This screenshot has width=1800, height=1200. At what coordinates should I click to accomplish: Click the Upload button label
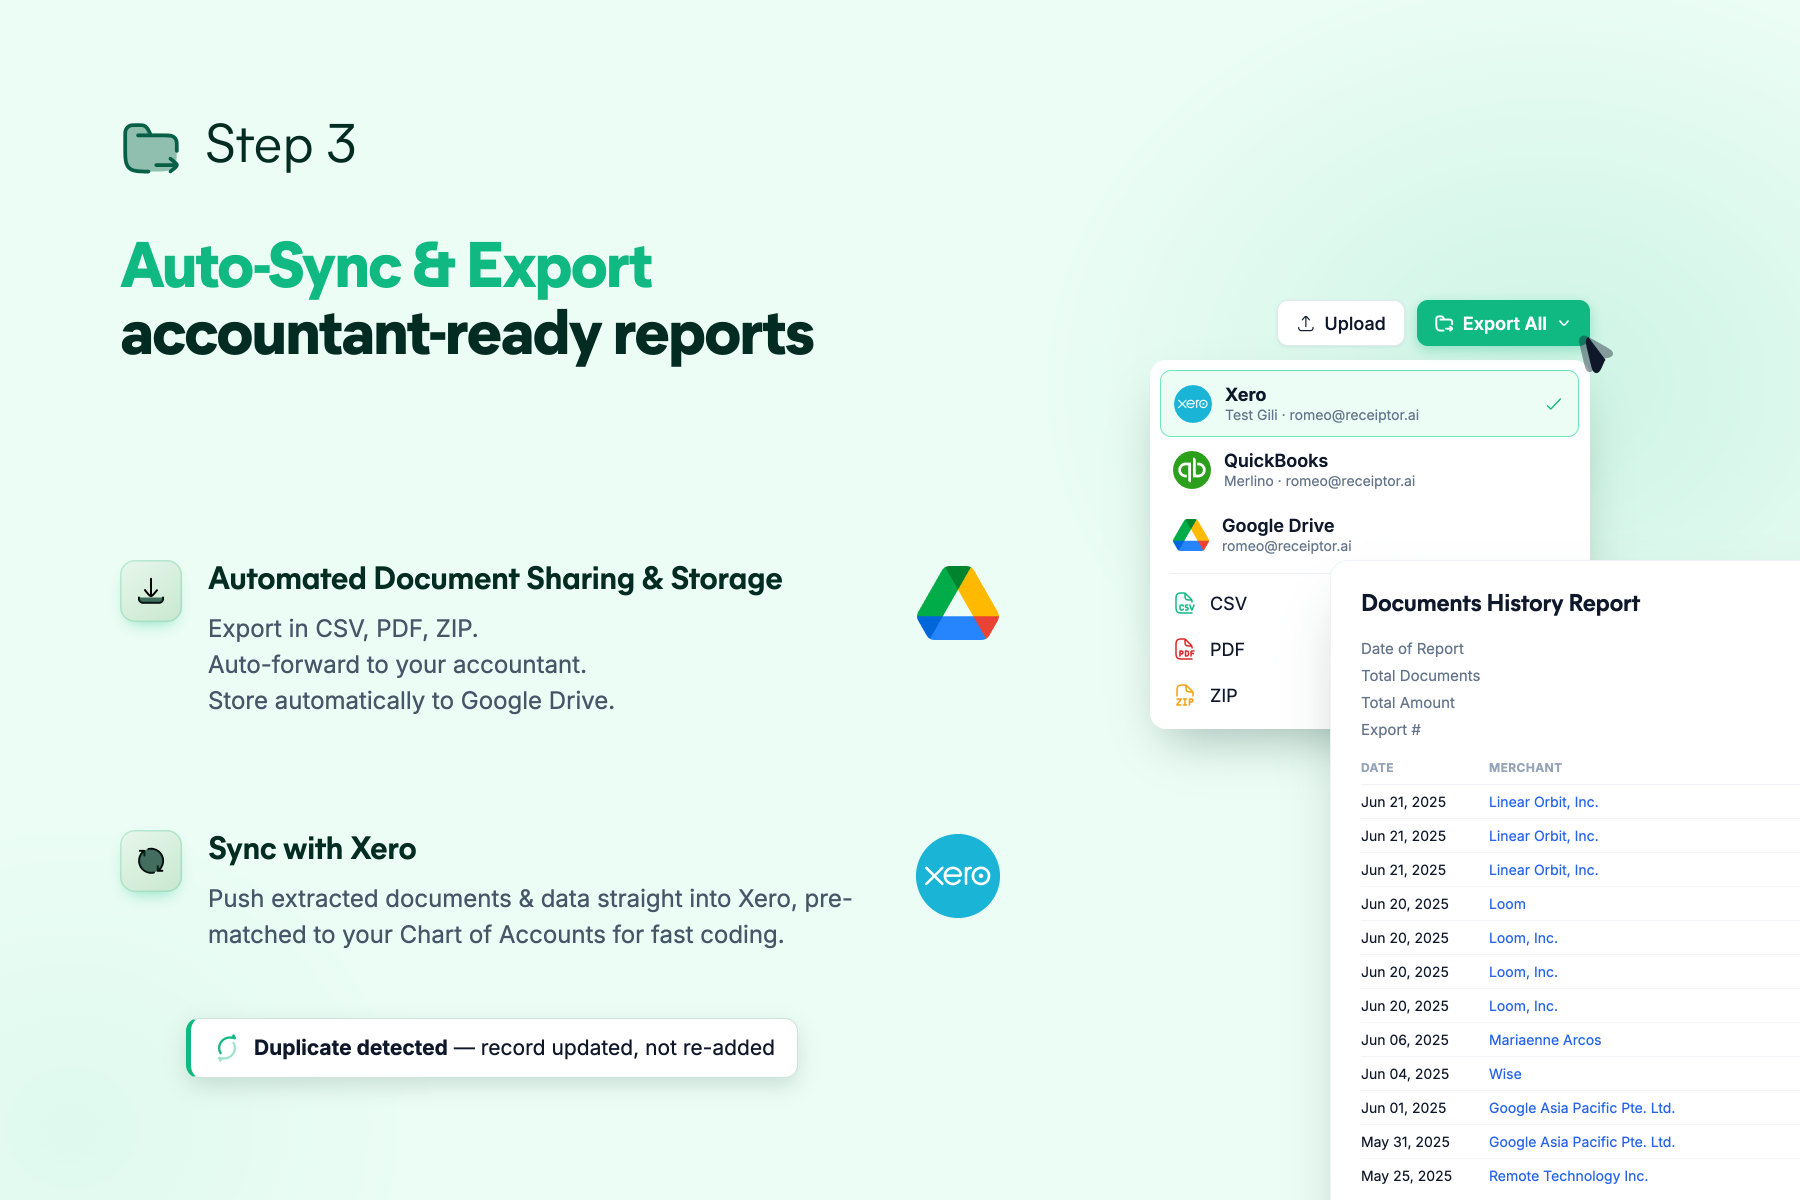pos(1355,323)
